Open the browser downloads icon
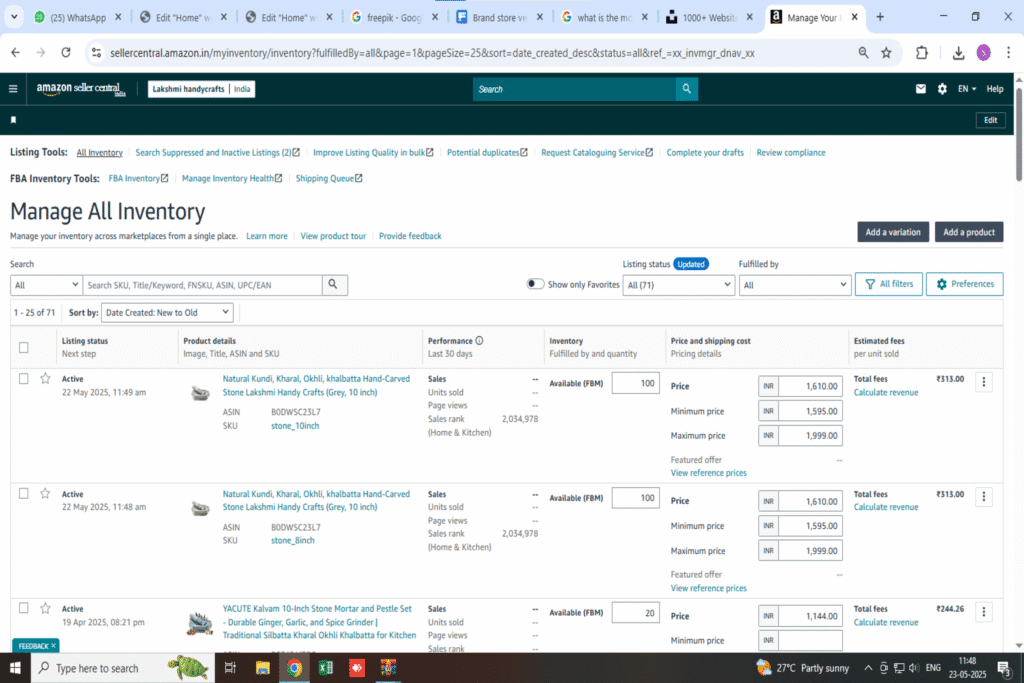Image resolution: width=1024 pixels, height=683 pixels. tap(958, 53)
